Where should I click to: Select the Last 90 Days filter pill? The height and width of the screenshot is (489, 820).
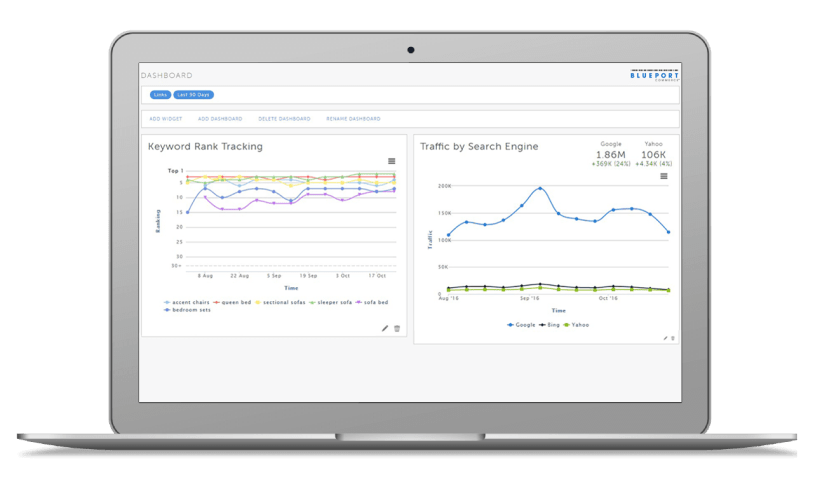click(193, 95)
